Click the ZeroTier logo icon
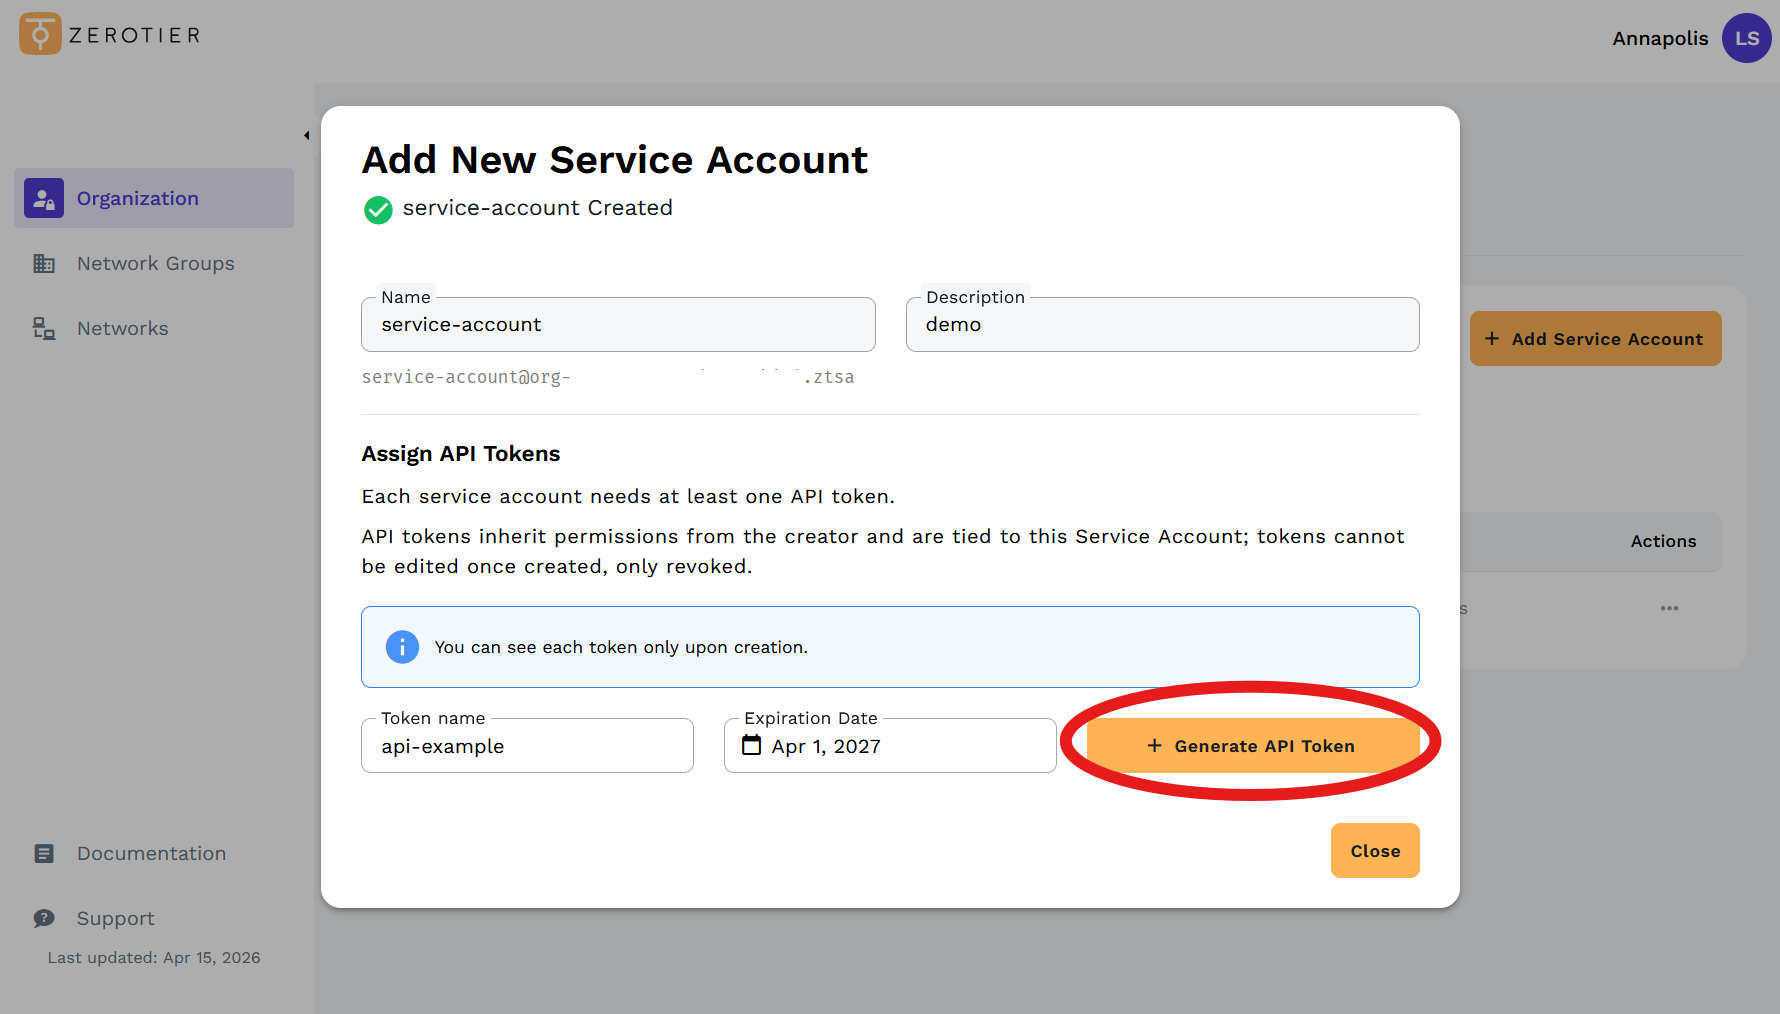The image size is (1780, 1014). point(36,33)
